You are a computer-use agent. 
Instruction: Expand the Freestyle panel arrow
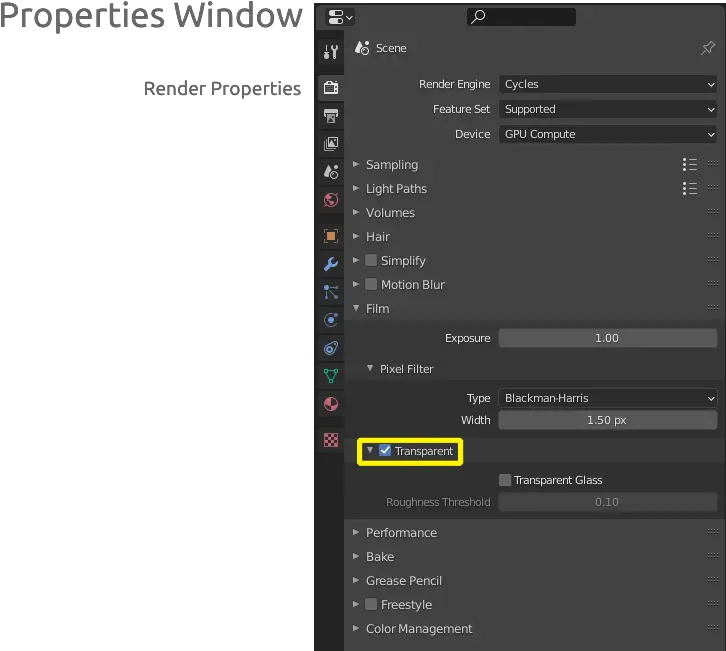(356, 604)
